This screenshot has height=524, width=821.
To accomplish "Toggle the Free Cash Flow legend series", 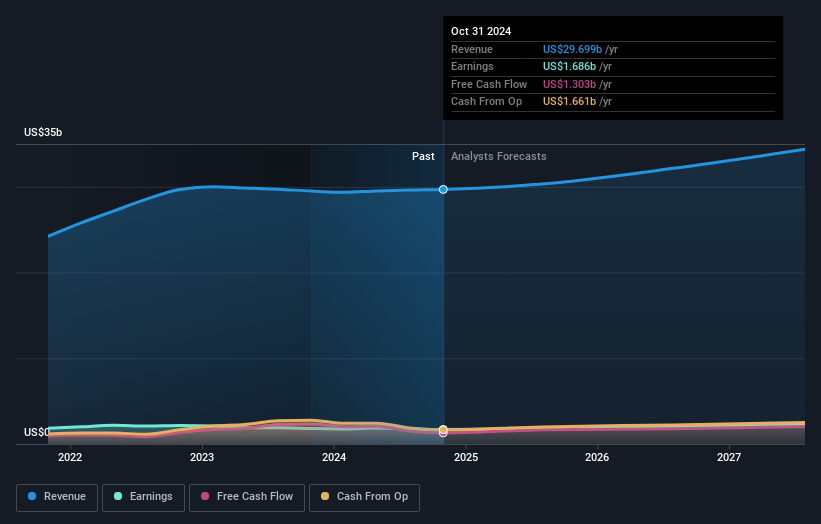I will click(x=247, y=497).
